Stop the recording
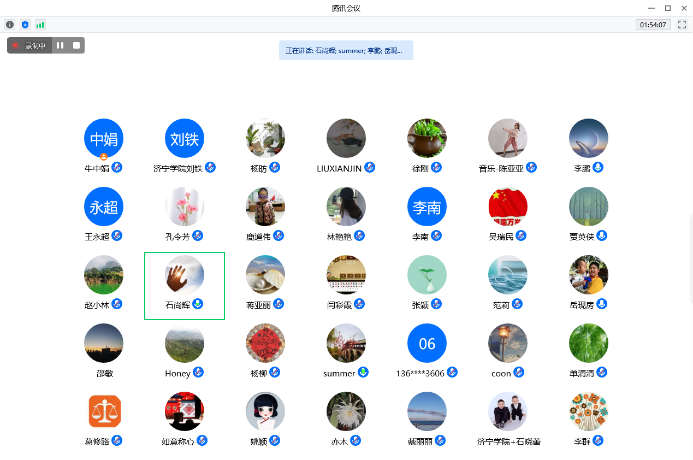The height and width of the screenshot is (460, 693). (76, 45)
